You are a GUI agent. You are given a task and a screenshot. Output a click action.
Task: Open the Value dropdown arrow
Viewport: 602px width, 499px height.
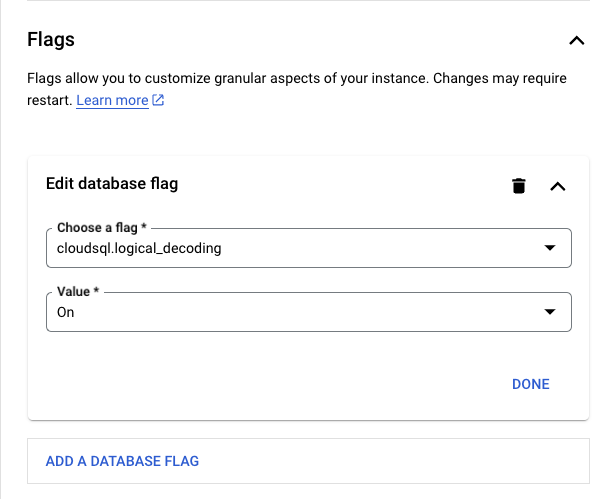[550, 312]
